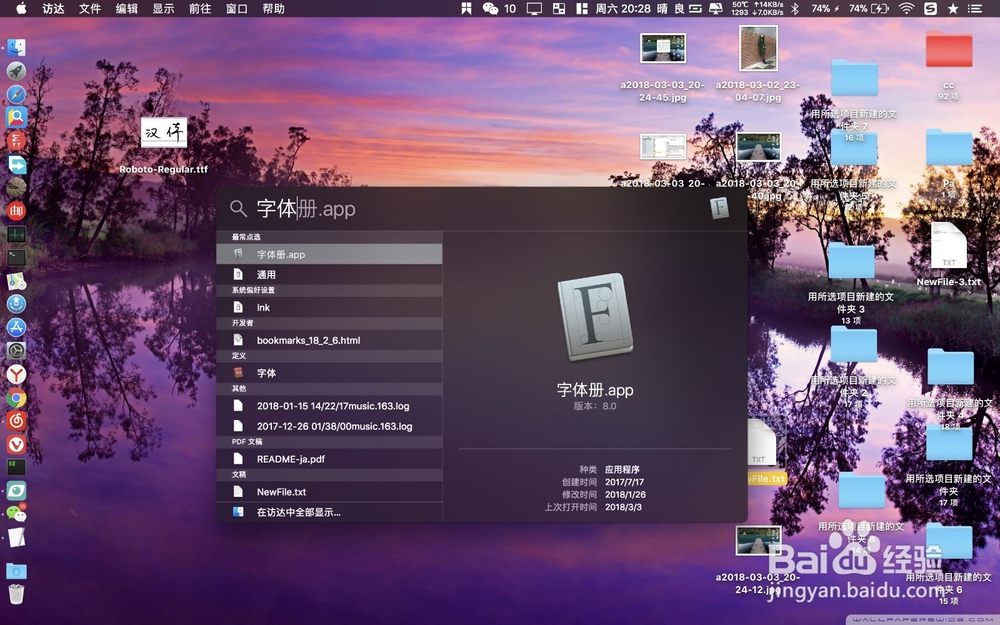The height and width of the screenshot is (625, 1000).
Task: Open Finder from the Dock
Action: tap(17, 46)
